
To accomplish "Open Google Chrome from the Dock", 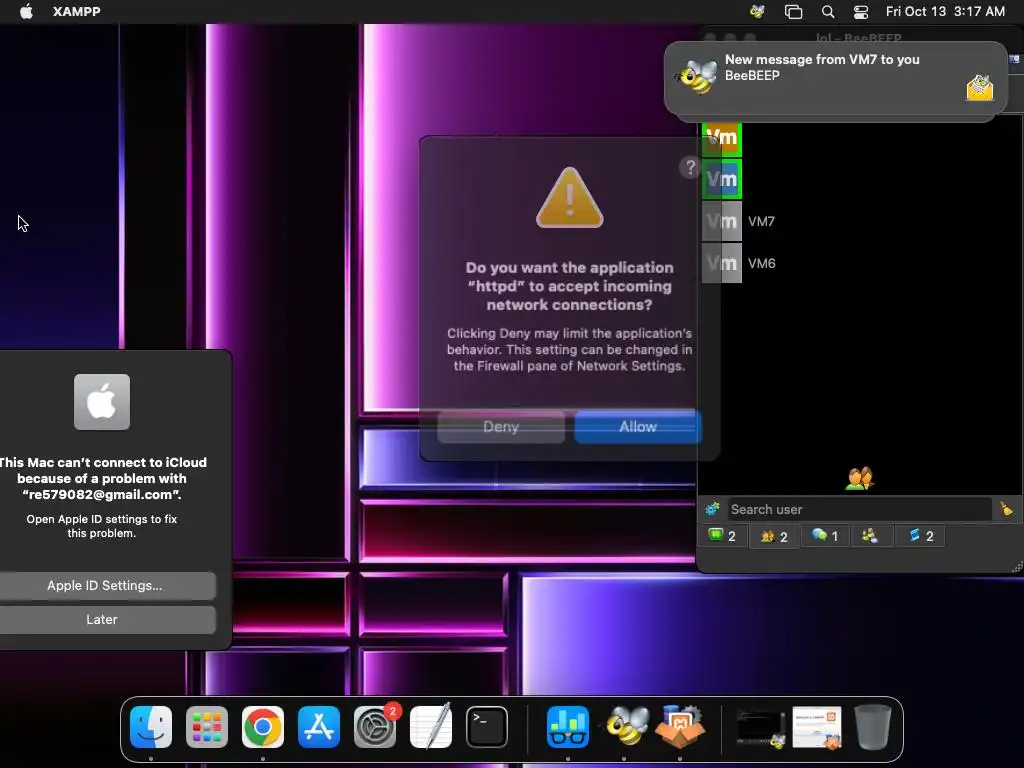I will click(x=263, y=727).
